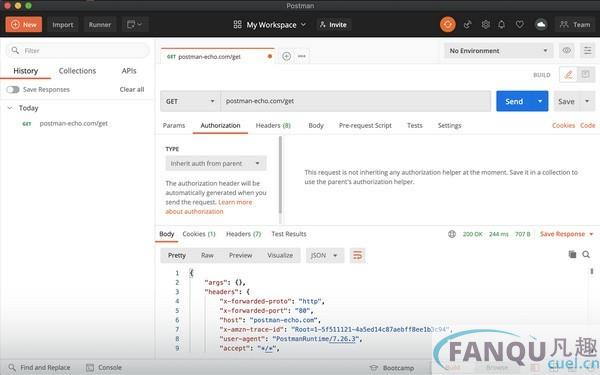Open request Headers (8) tab

tap(273, 126)
